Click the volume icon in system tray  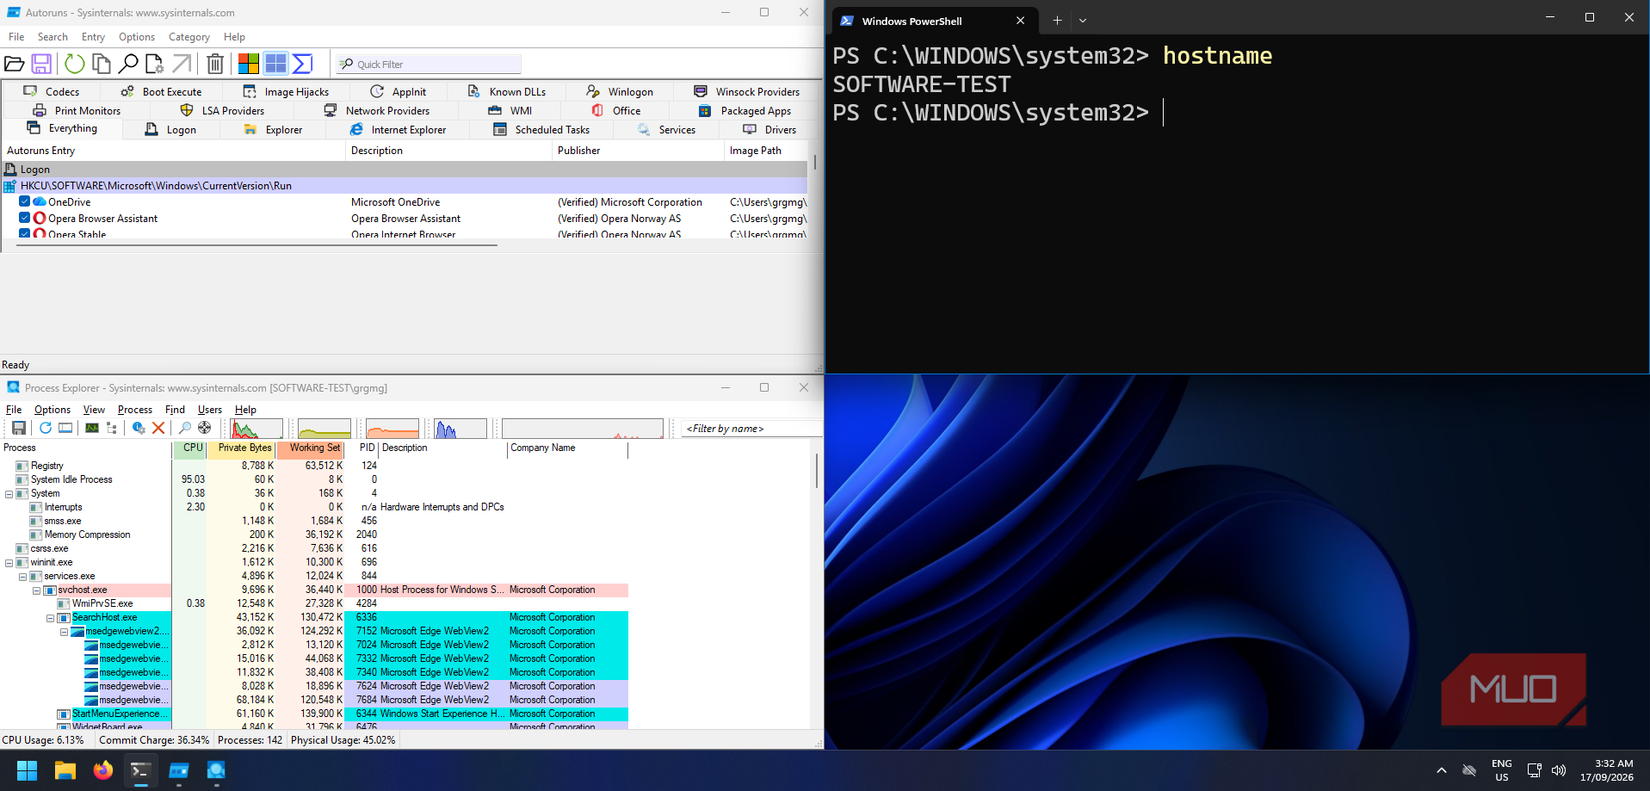1559,771
